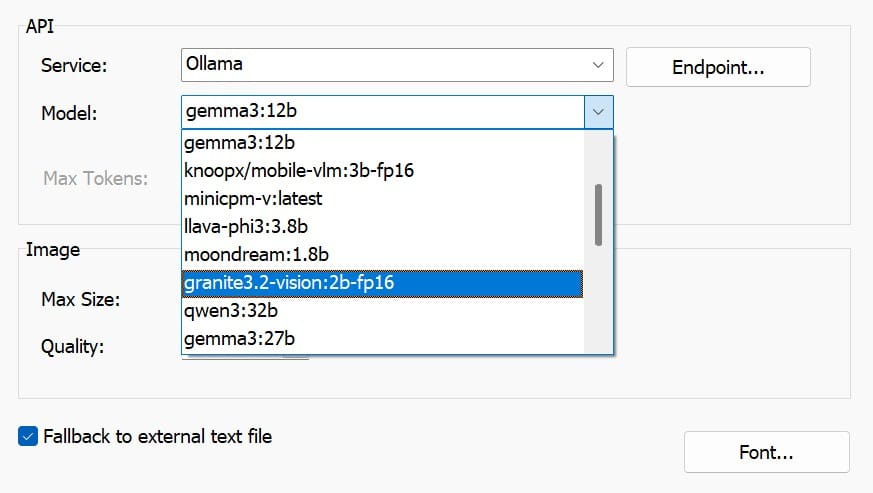Collapse the Model dropdown using its arrow

coord(599,112)
